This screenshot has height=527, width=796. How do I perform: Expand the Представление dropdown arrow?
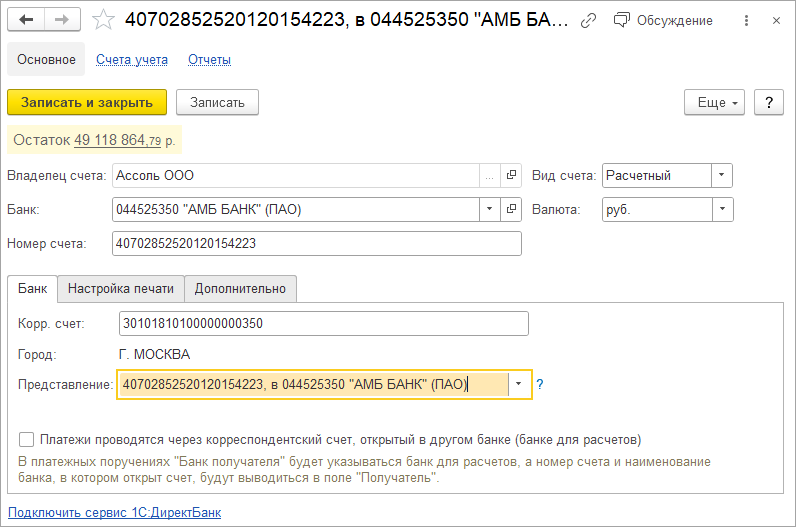519,385
